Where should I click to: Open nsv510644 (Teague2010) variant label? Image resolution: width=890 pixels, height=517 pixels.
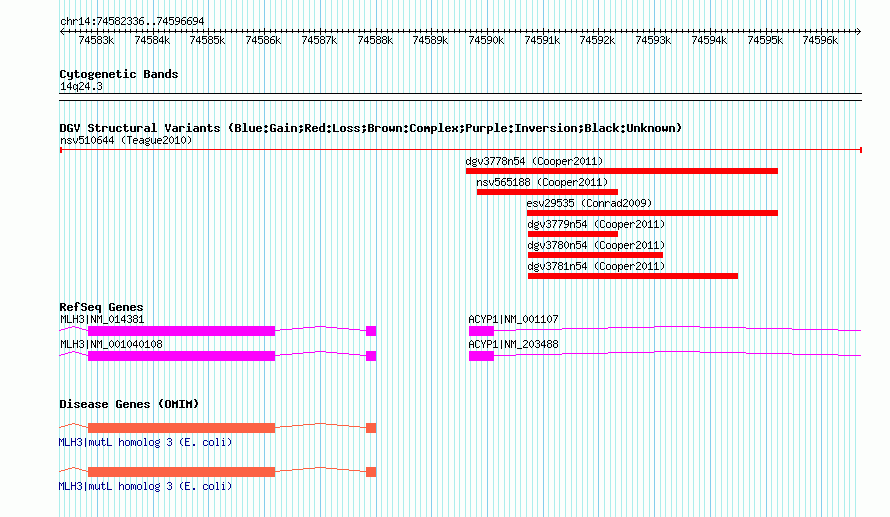(126, 140)
